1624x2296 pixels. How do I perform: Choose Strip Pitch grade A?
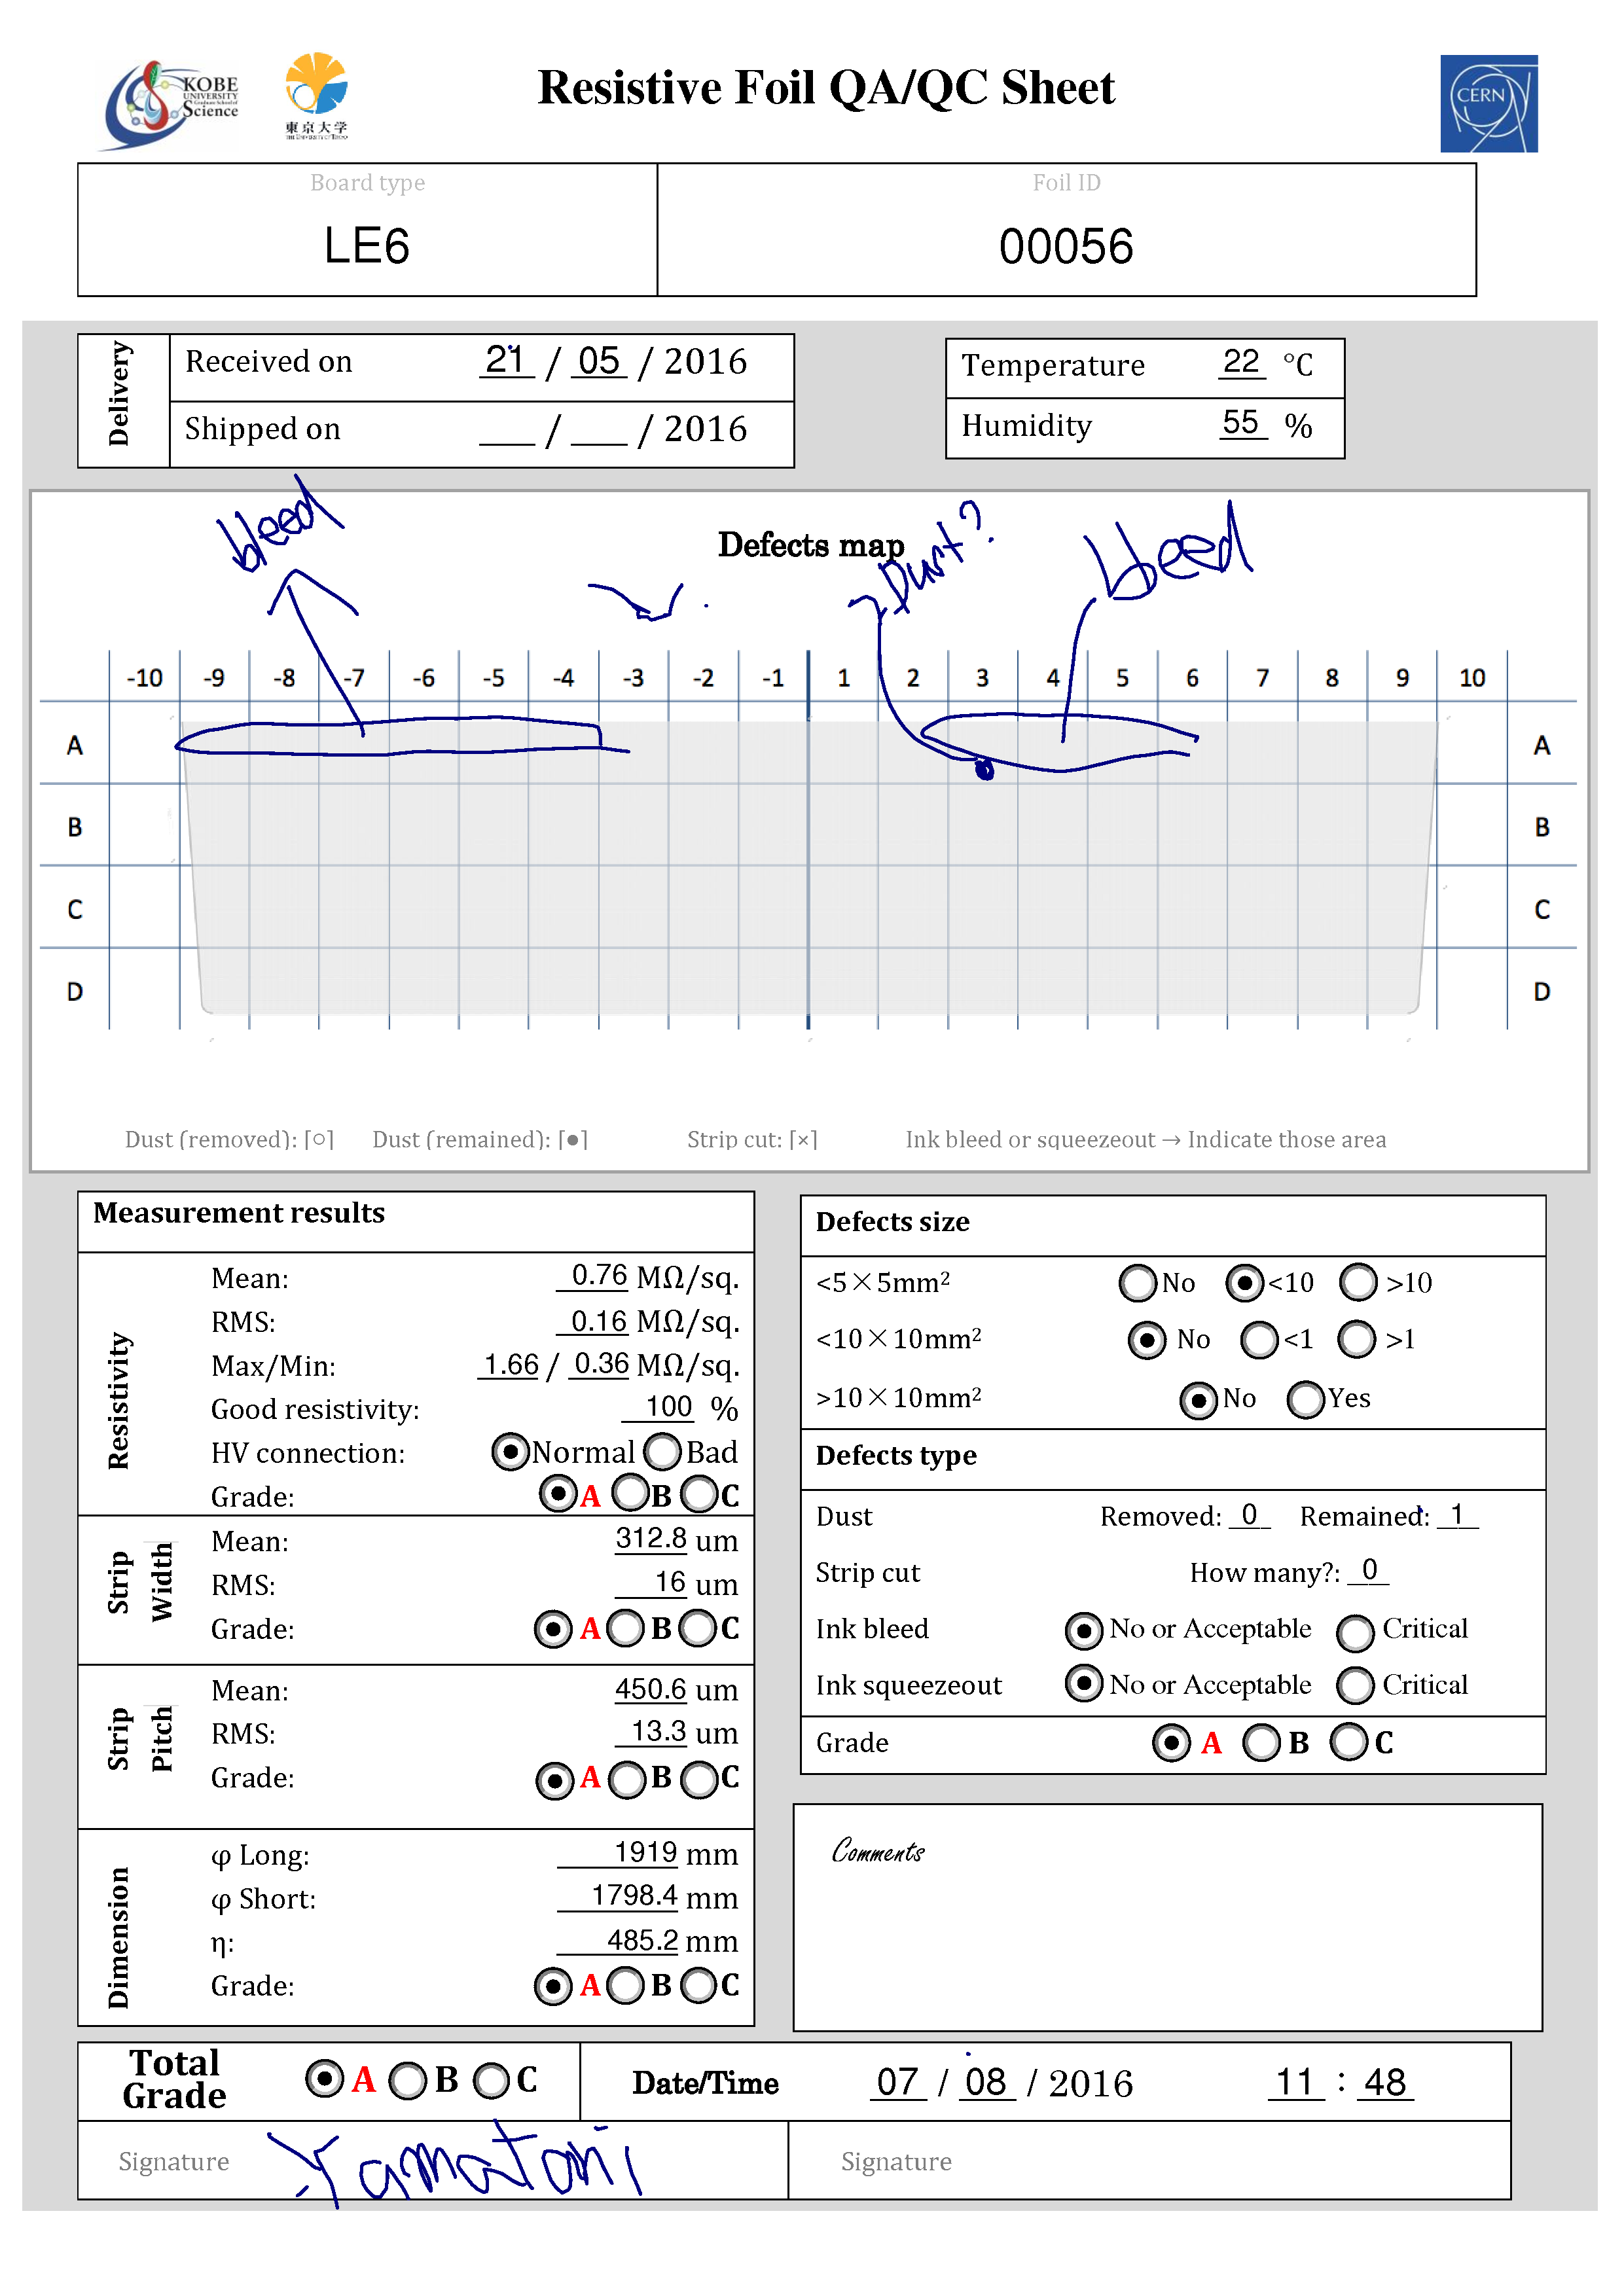coord(555,1780)
